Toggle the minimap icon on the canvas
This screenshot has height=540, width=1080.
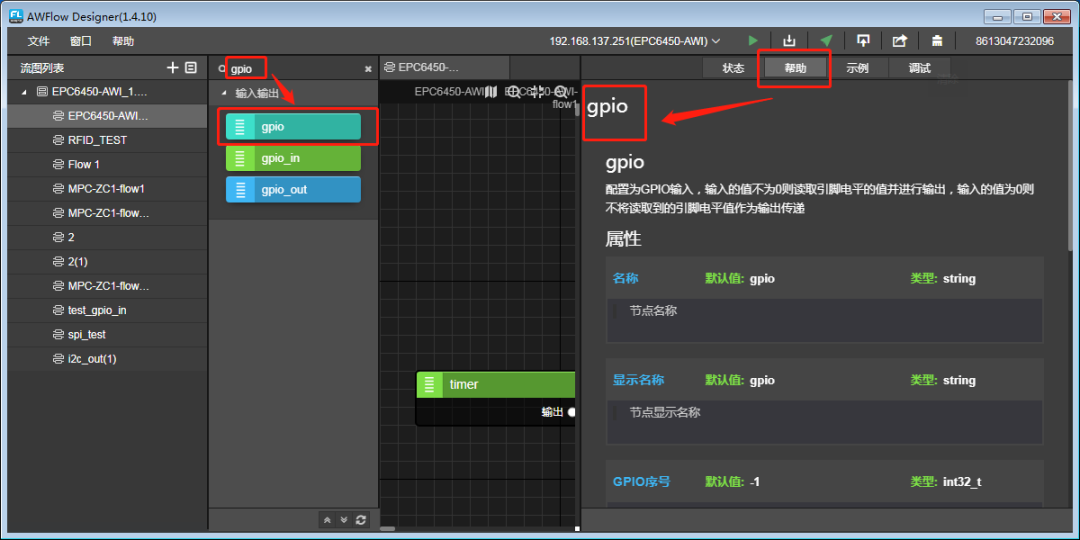tap(491, 92)
